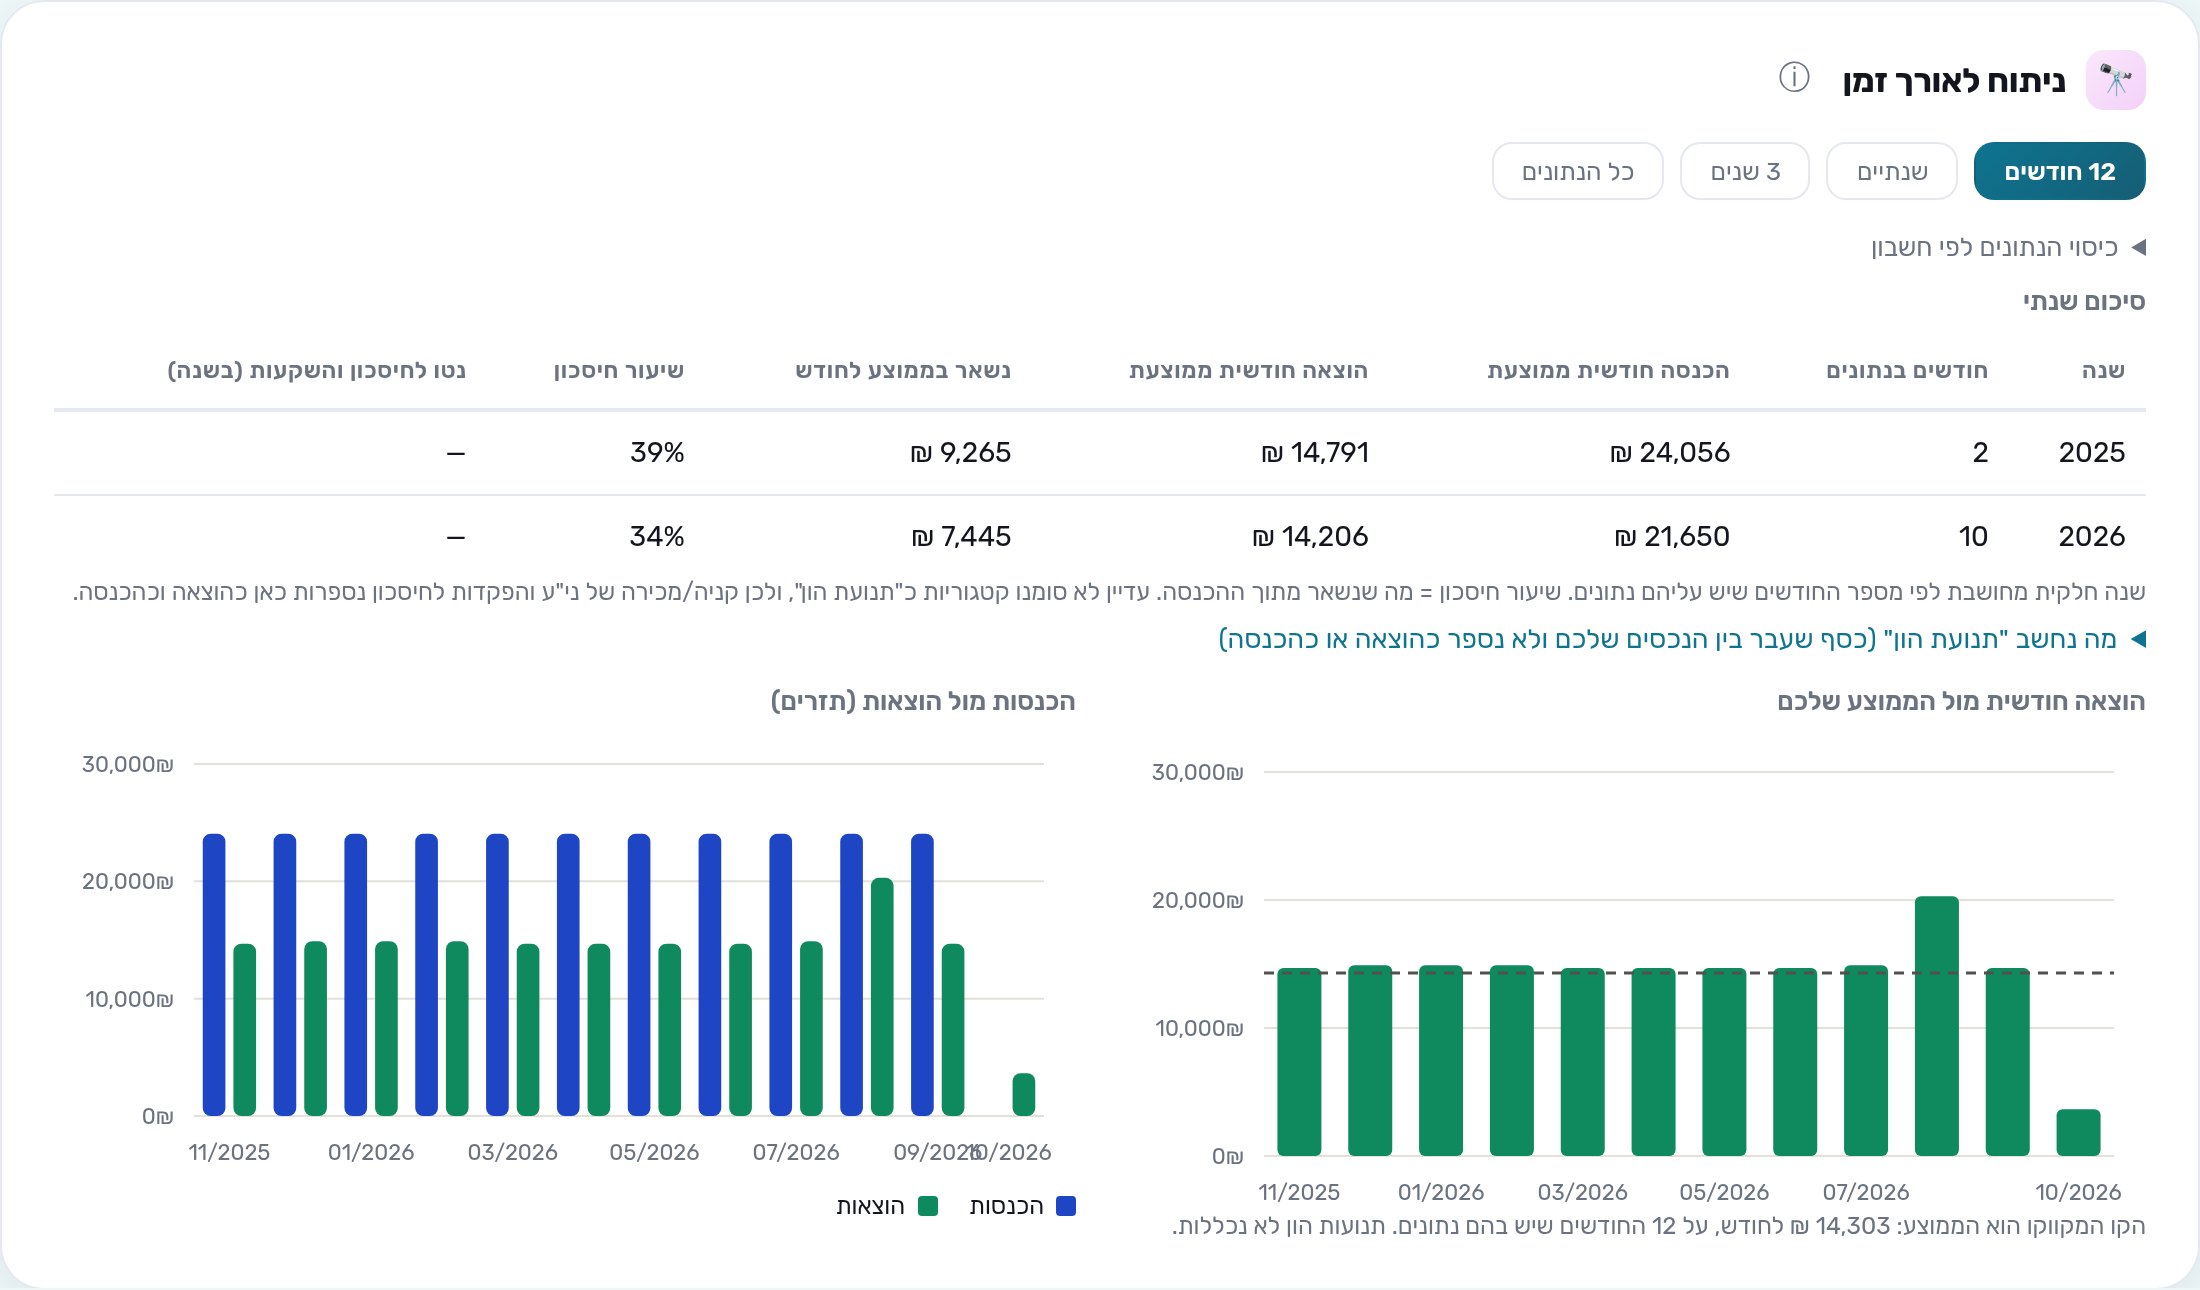Click the ₪ 14,791 average expense value
2200x1290 pixels.
click(1315, 452)
